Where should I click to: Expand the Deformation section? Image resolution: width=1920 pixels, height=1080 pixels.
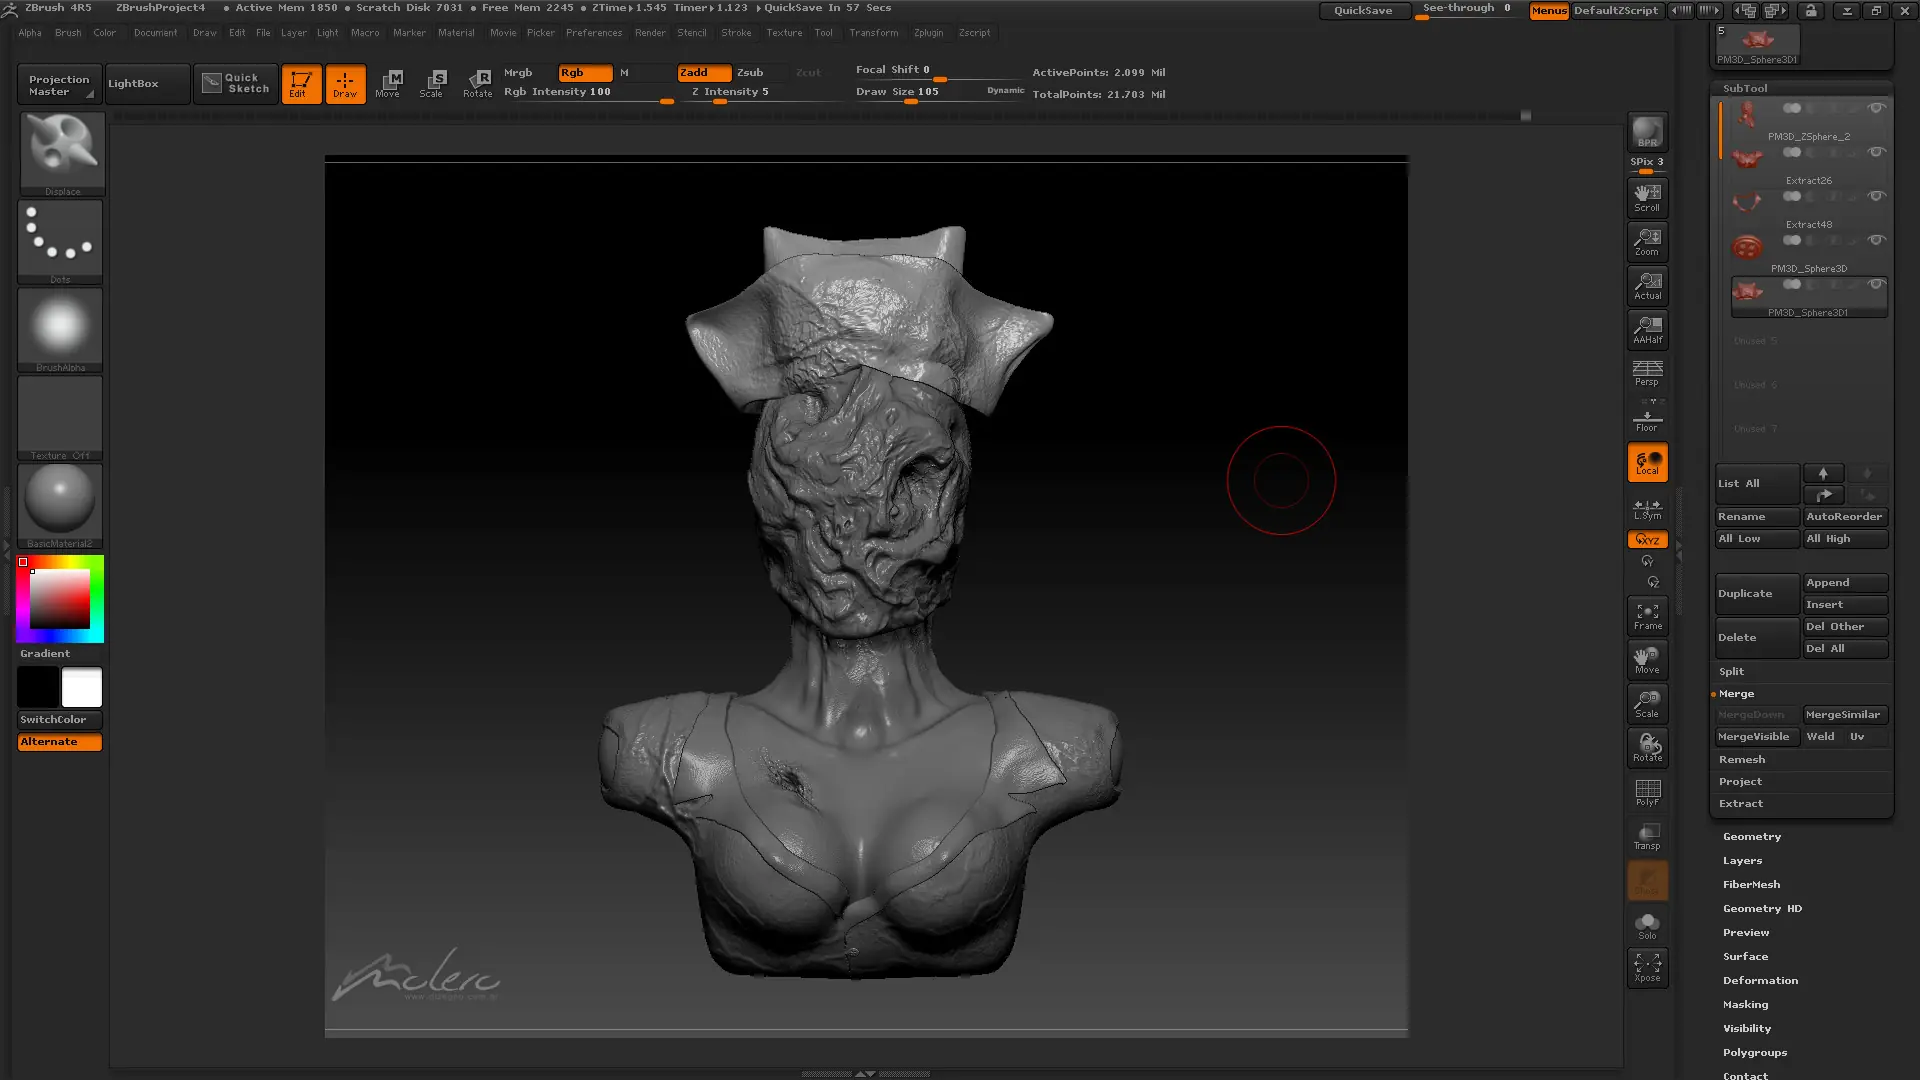[x=1760, y=981]
